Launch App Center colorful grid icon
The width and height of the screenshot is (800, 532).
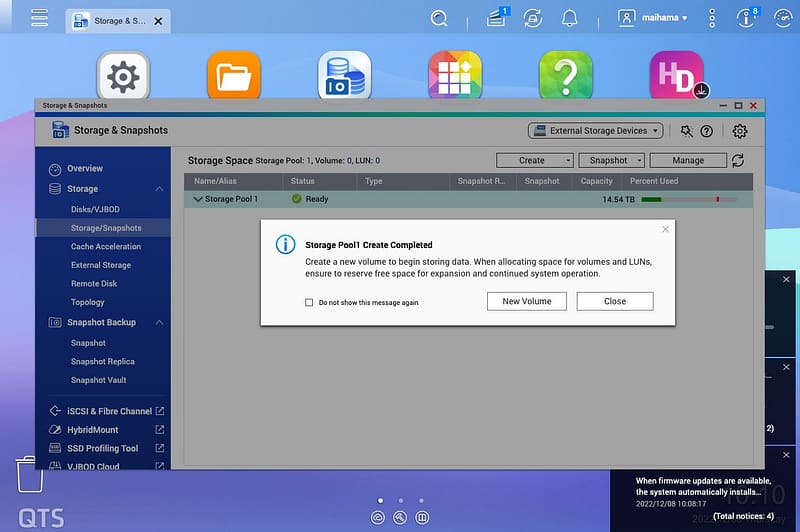[455, 77]
